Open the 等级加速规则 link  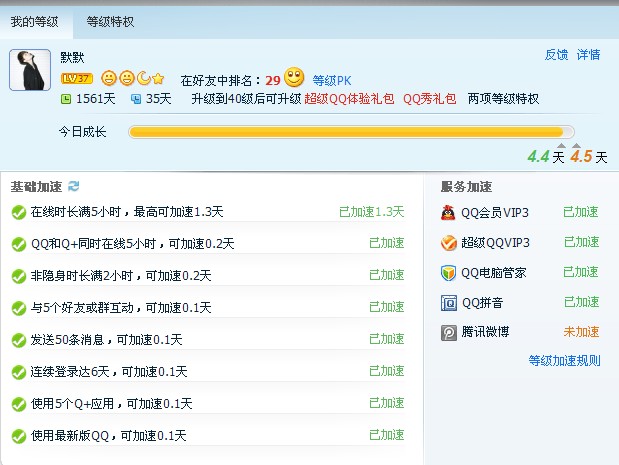coord(565,360)
